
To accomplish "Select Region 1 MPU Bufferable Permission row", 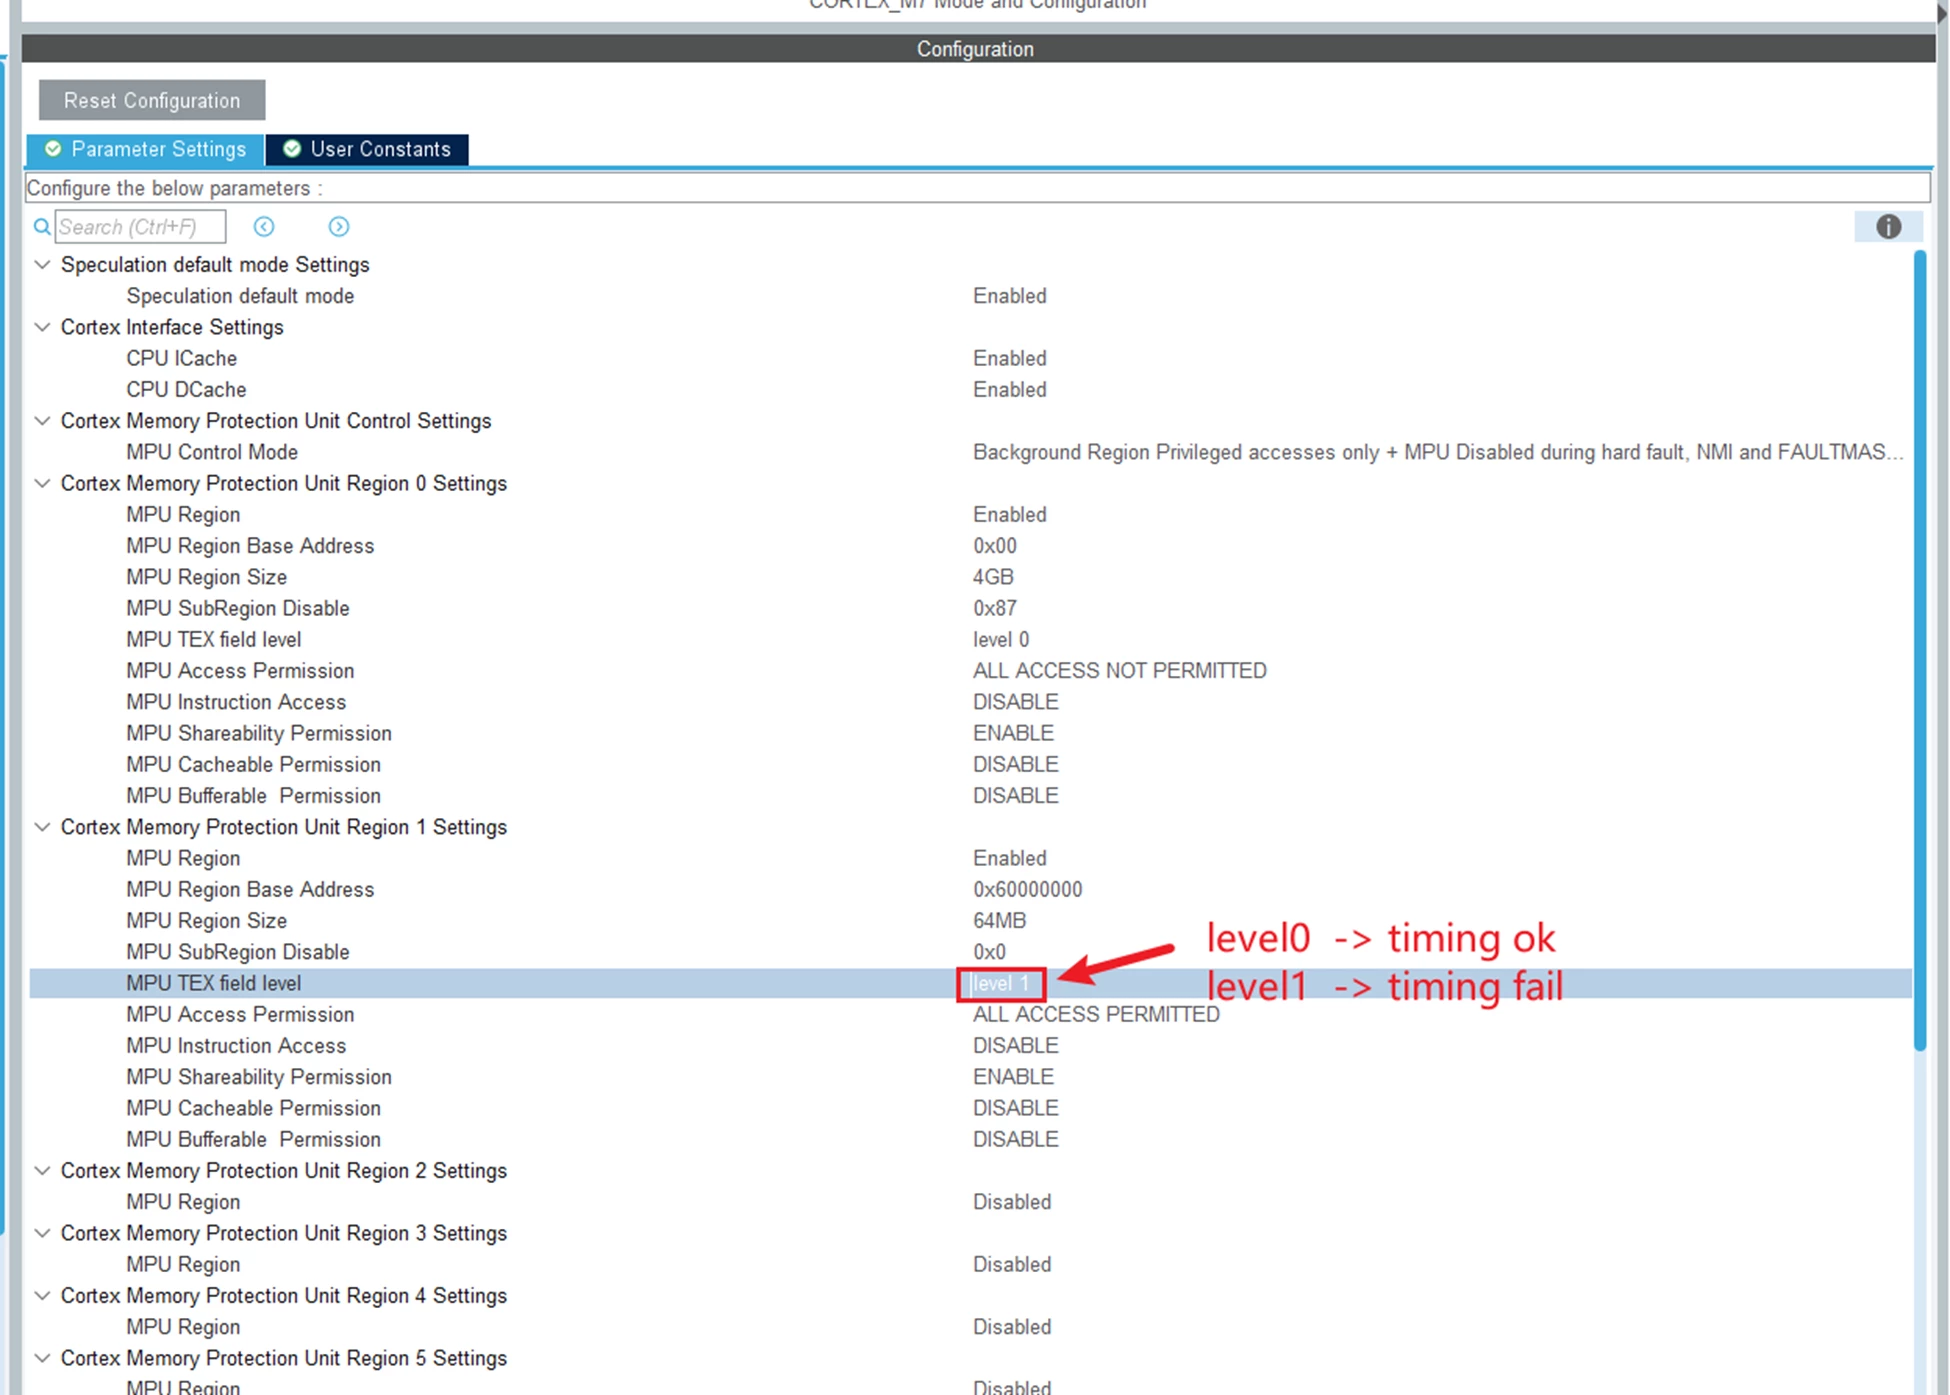I will 970,1139.
